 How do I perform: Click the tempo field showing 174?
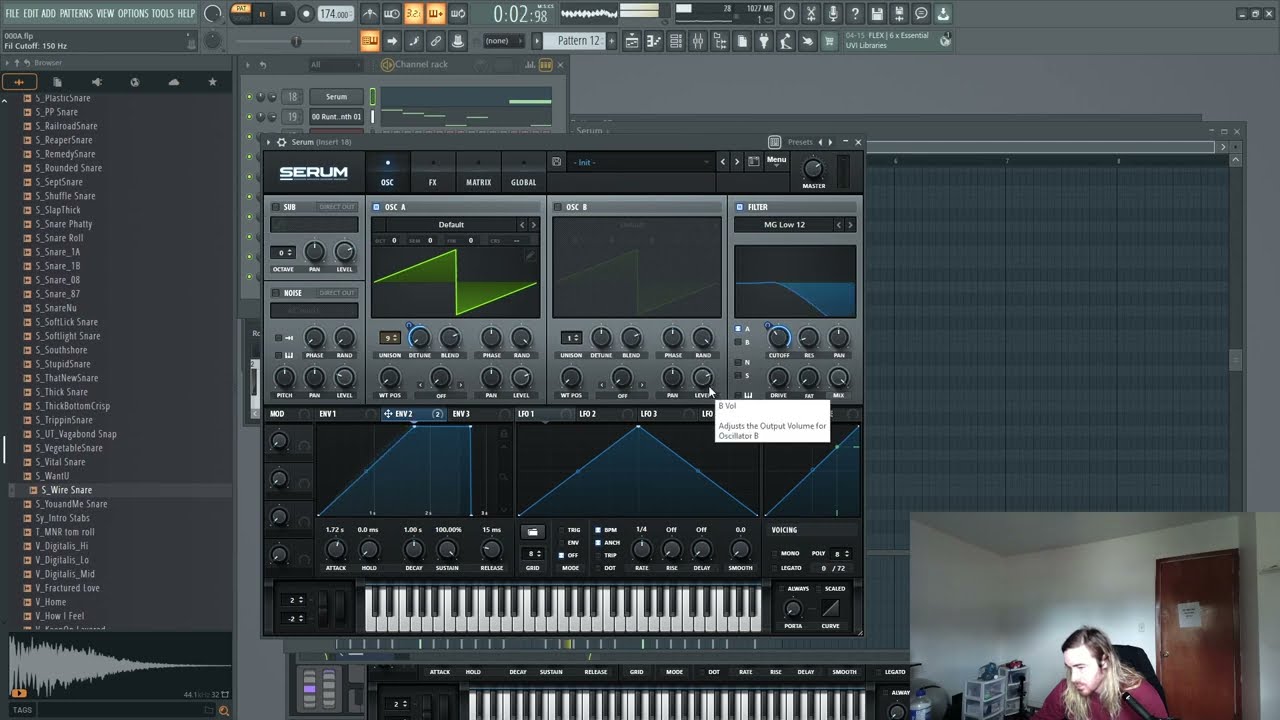335,14
